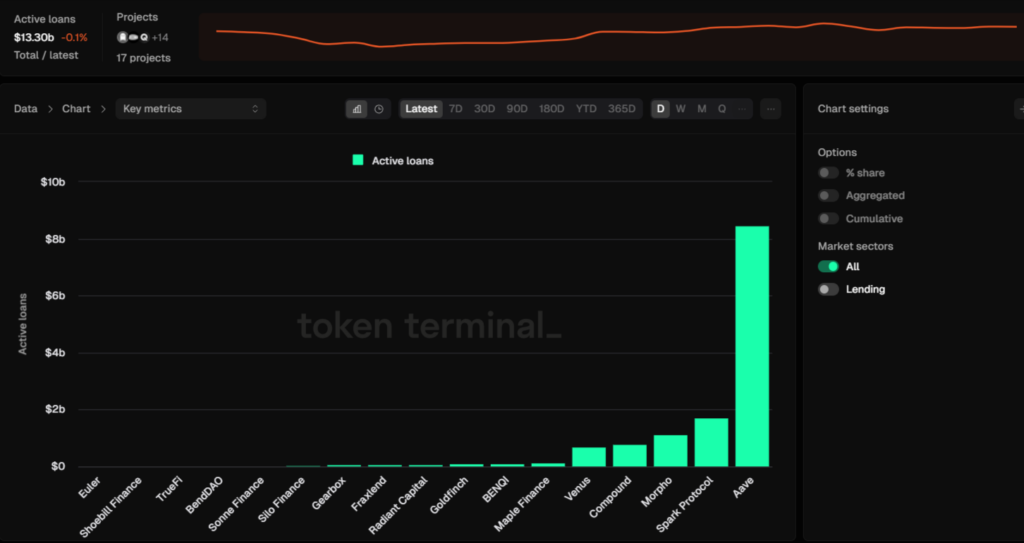
Task: Toggle the Lending market sector
Action: coord(828,290)
